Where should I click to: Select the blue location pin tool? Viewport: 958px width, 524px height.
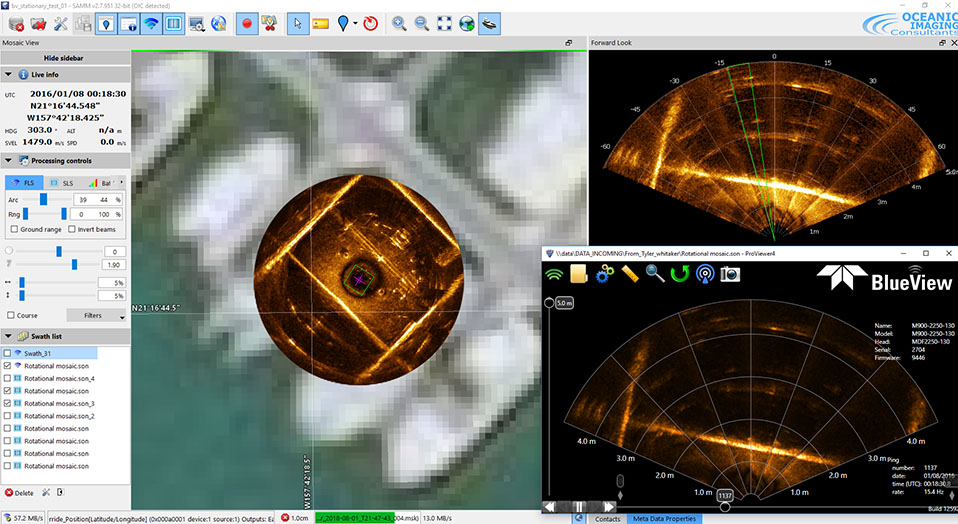343,24
